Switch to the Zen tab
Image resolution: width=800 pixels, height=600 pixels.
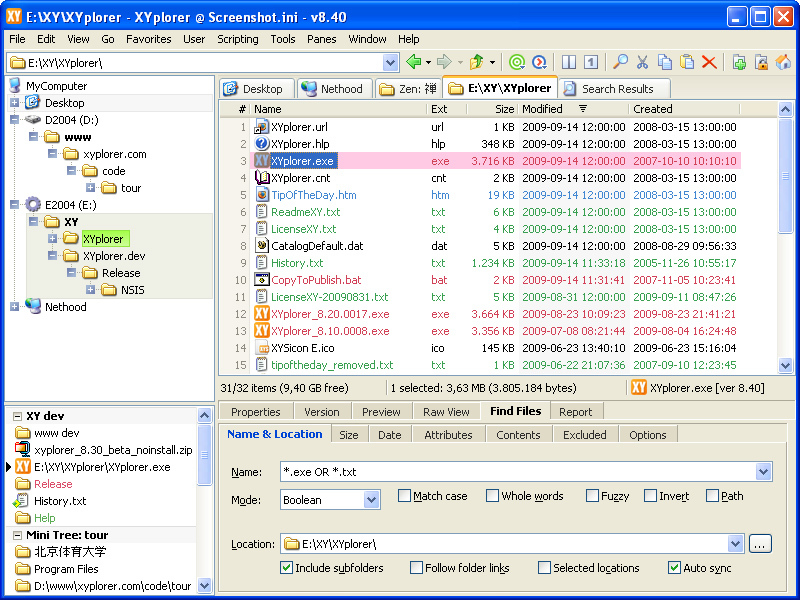tap(409, 89)
